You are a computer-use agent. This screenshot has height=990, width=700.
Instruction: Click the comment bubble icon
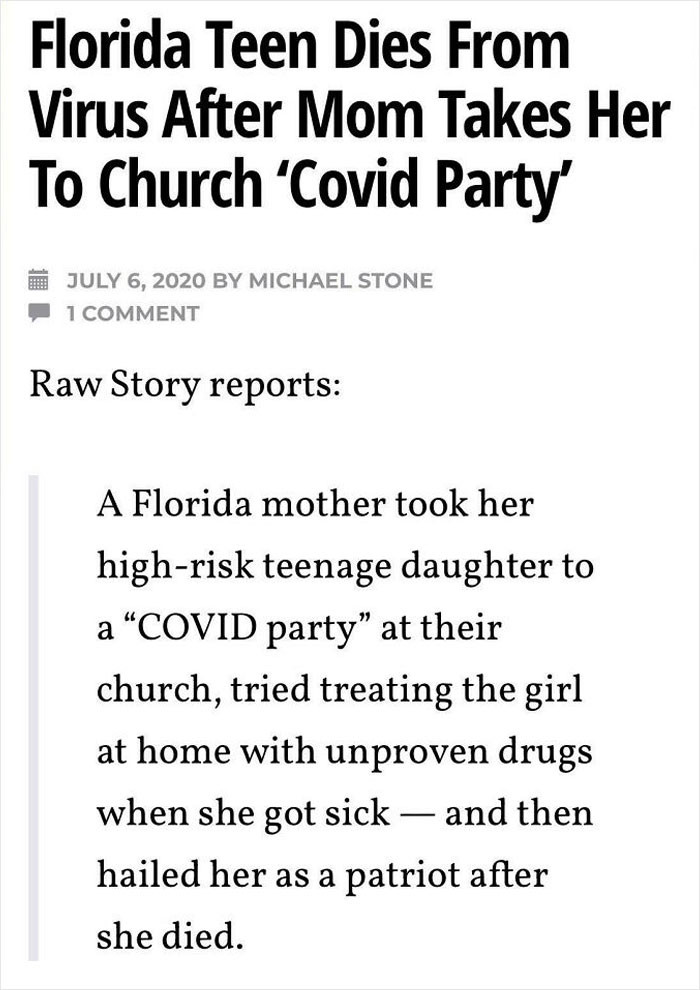pos(38,313)
